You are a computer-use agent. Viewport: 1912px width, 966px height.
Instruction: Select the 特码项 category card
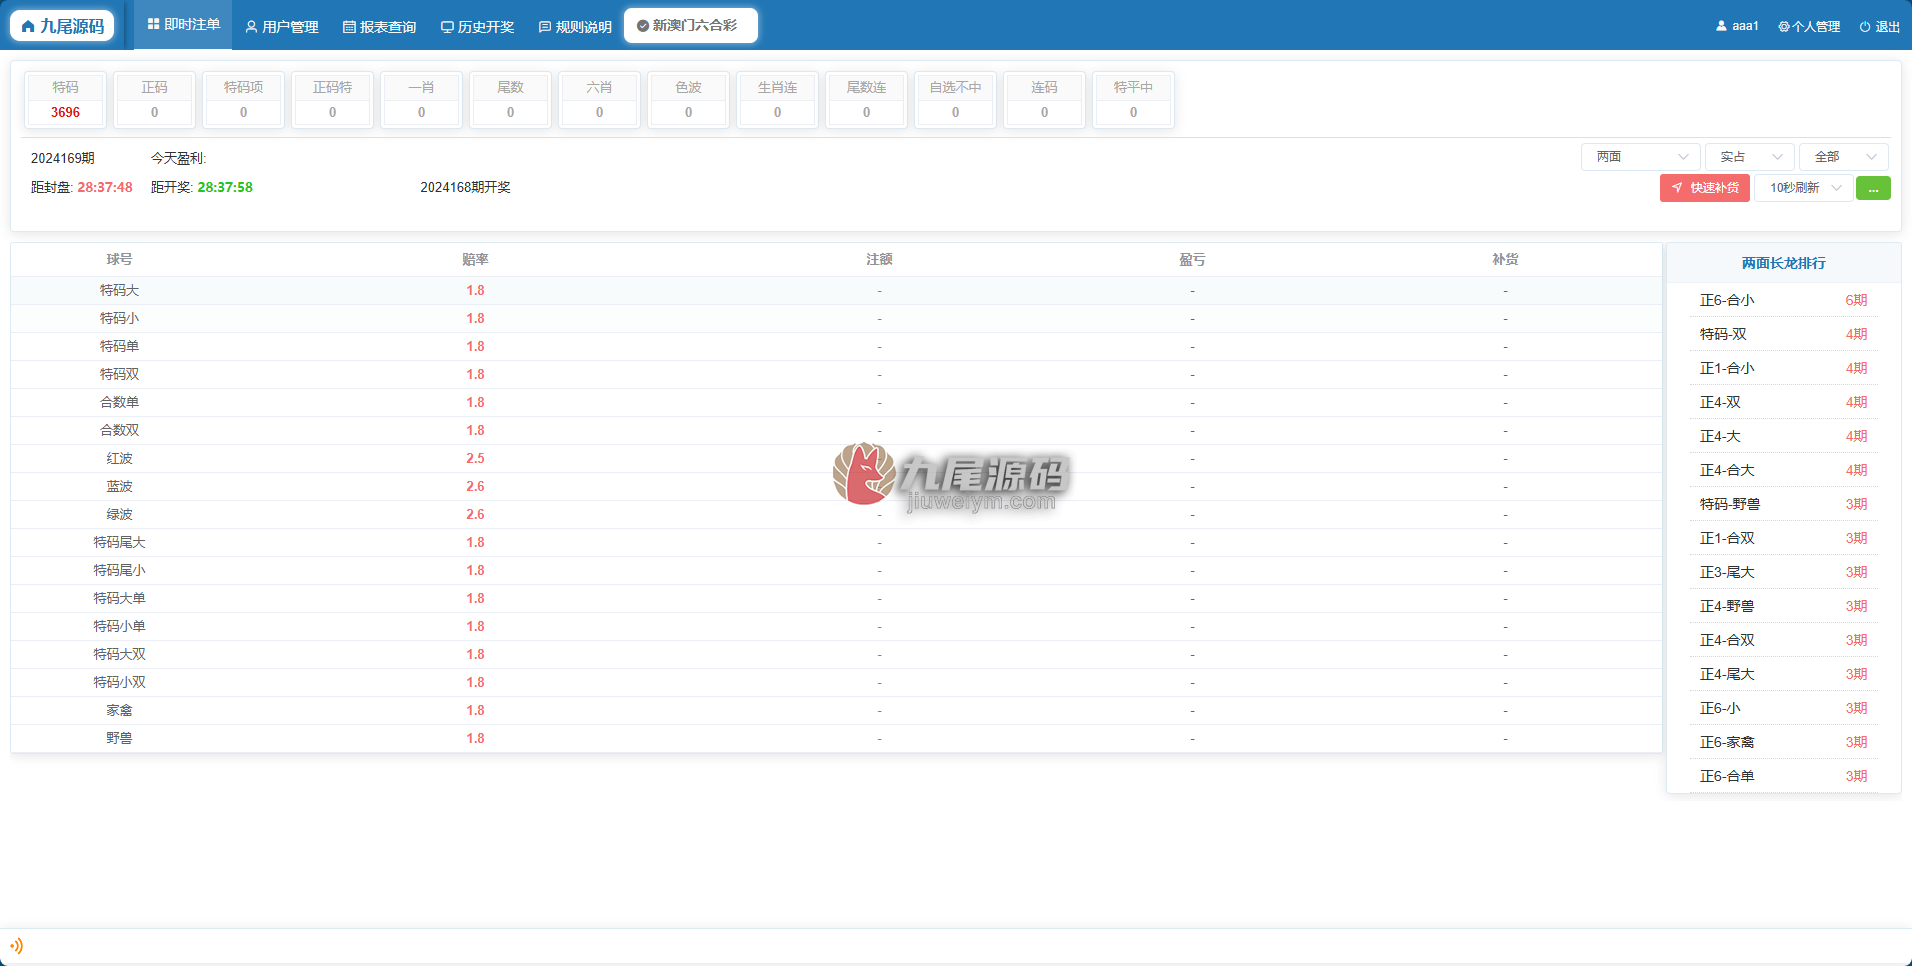tap(243, 100)
